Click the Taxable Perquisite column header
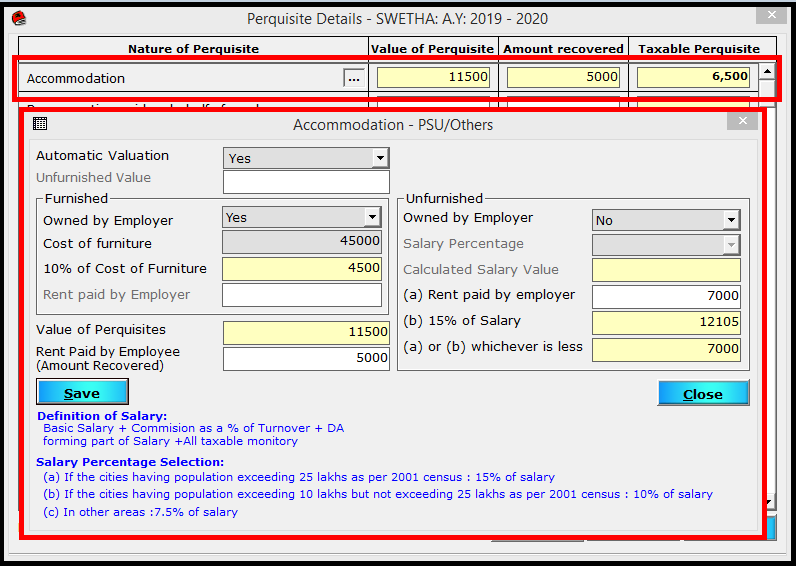Image resolution: width=796 pixels, height=566 pixels. tap(699, 49)
